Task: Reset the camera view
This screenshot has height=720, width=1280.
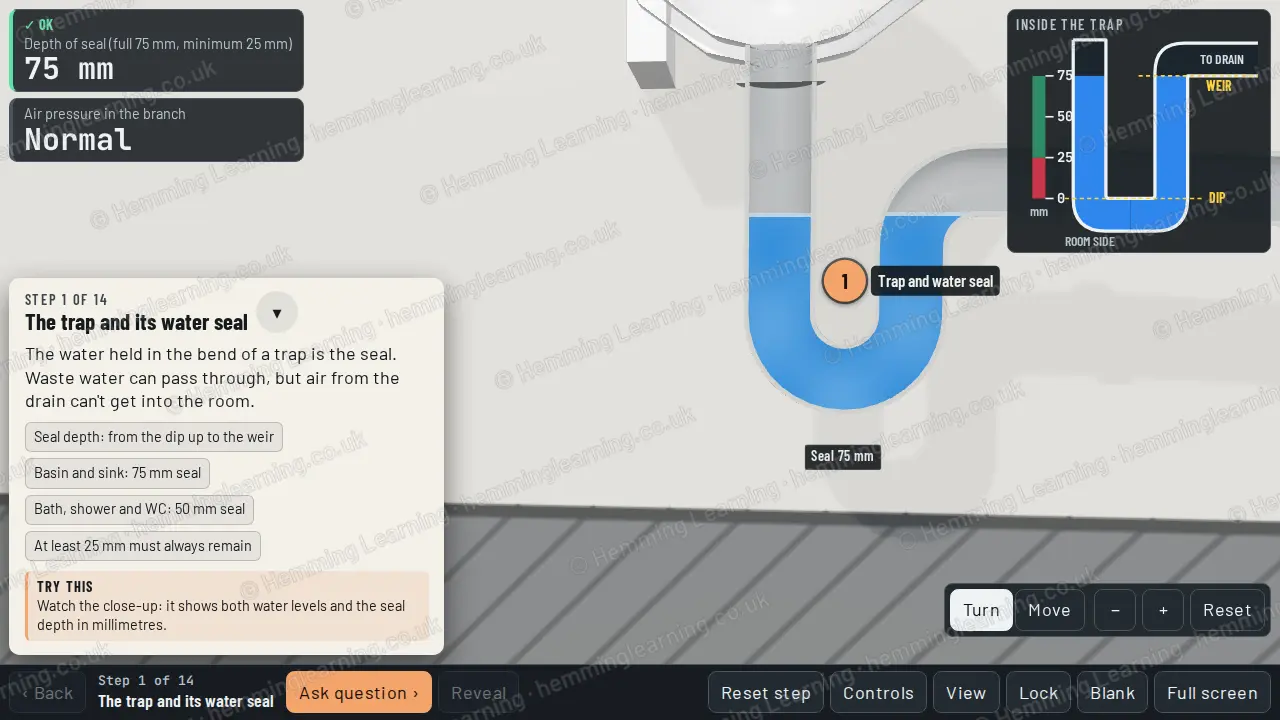Action: pos(1227,610)
